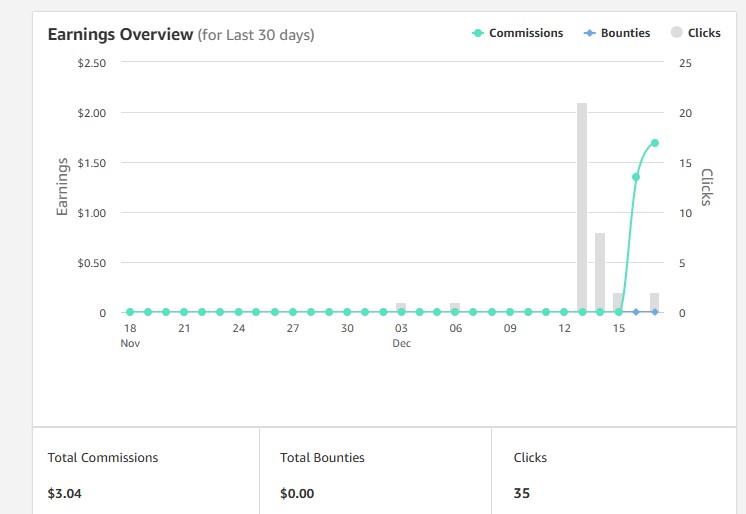
Task: Click the last Bounties diamond marker
Action: coord(654,312)
